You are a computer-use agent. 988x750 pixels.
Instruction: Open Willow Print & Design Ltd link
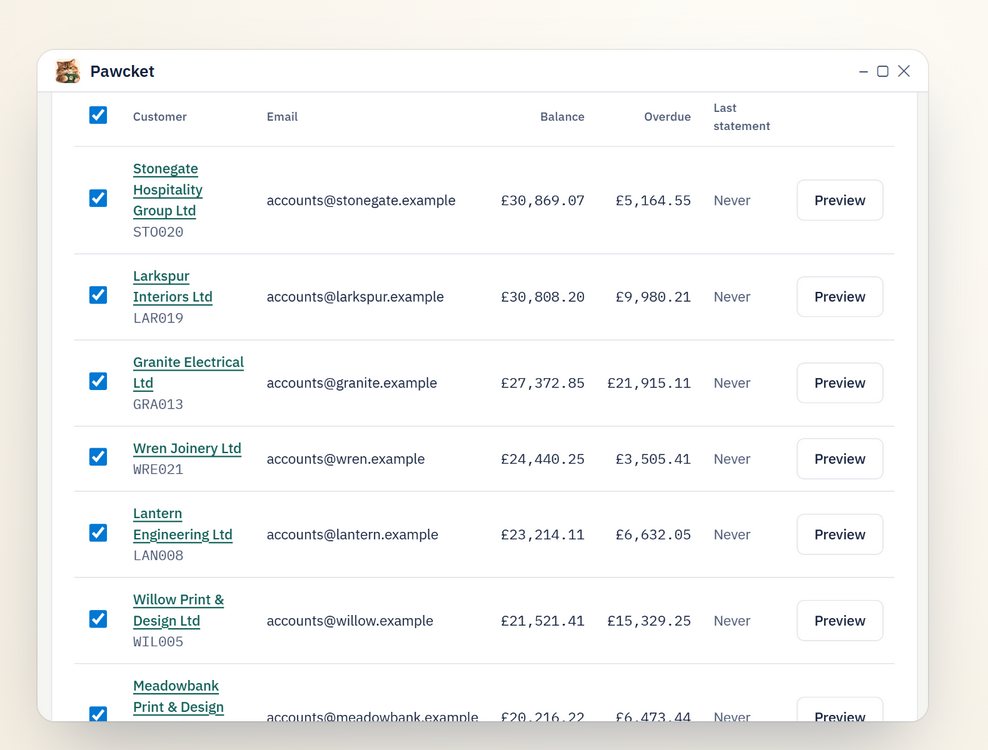(x=178, y=610)
